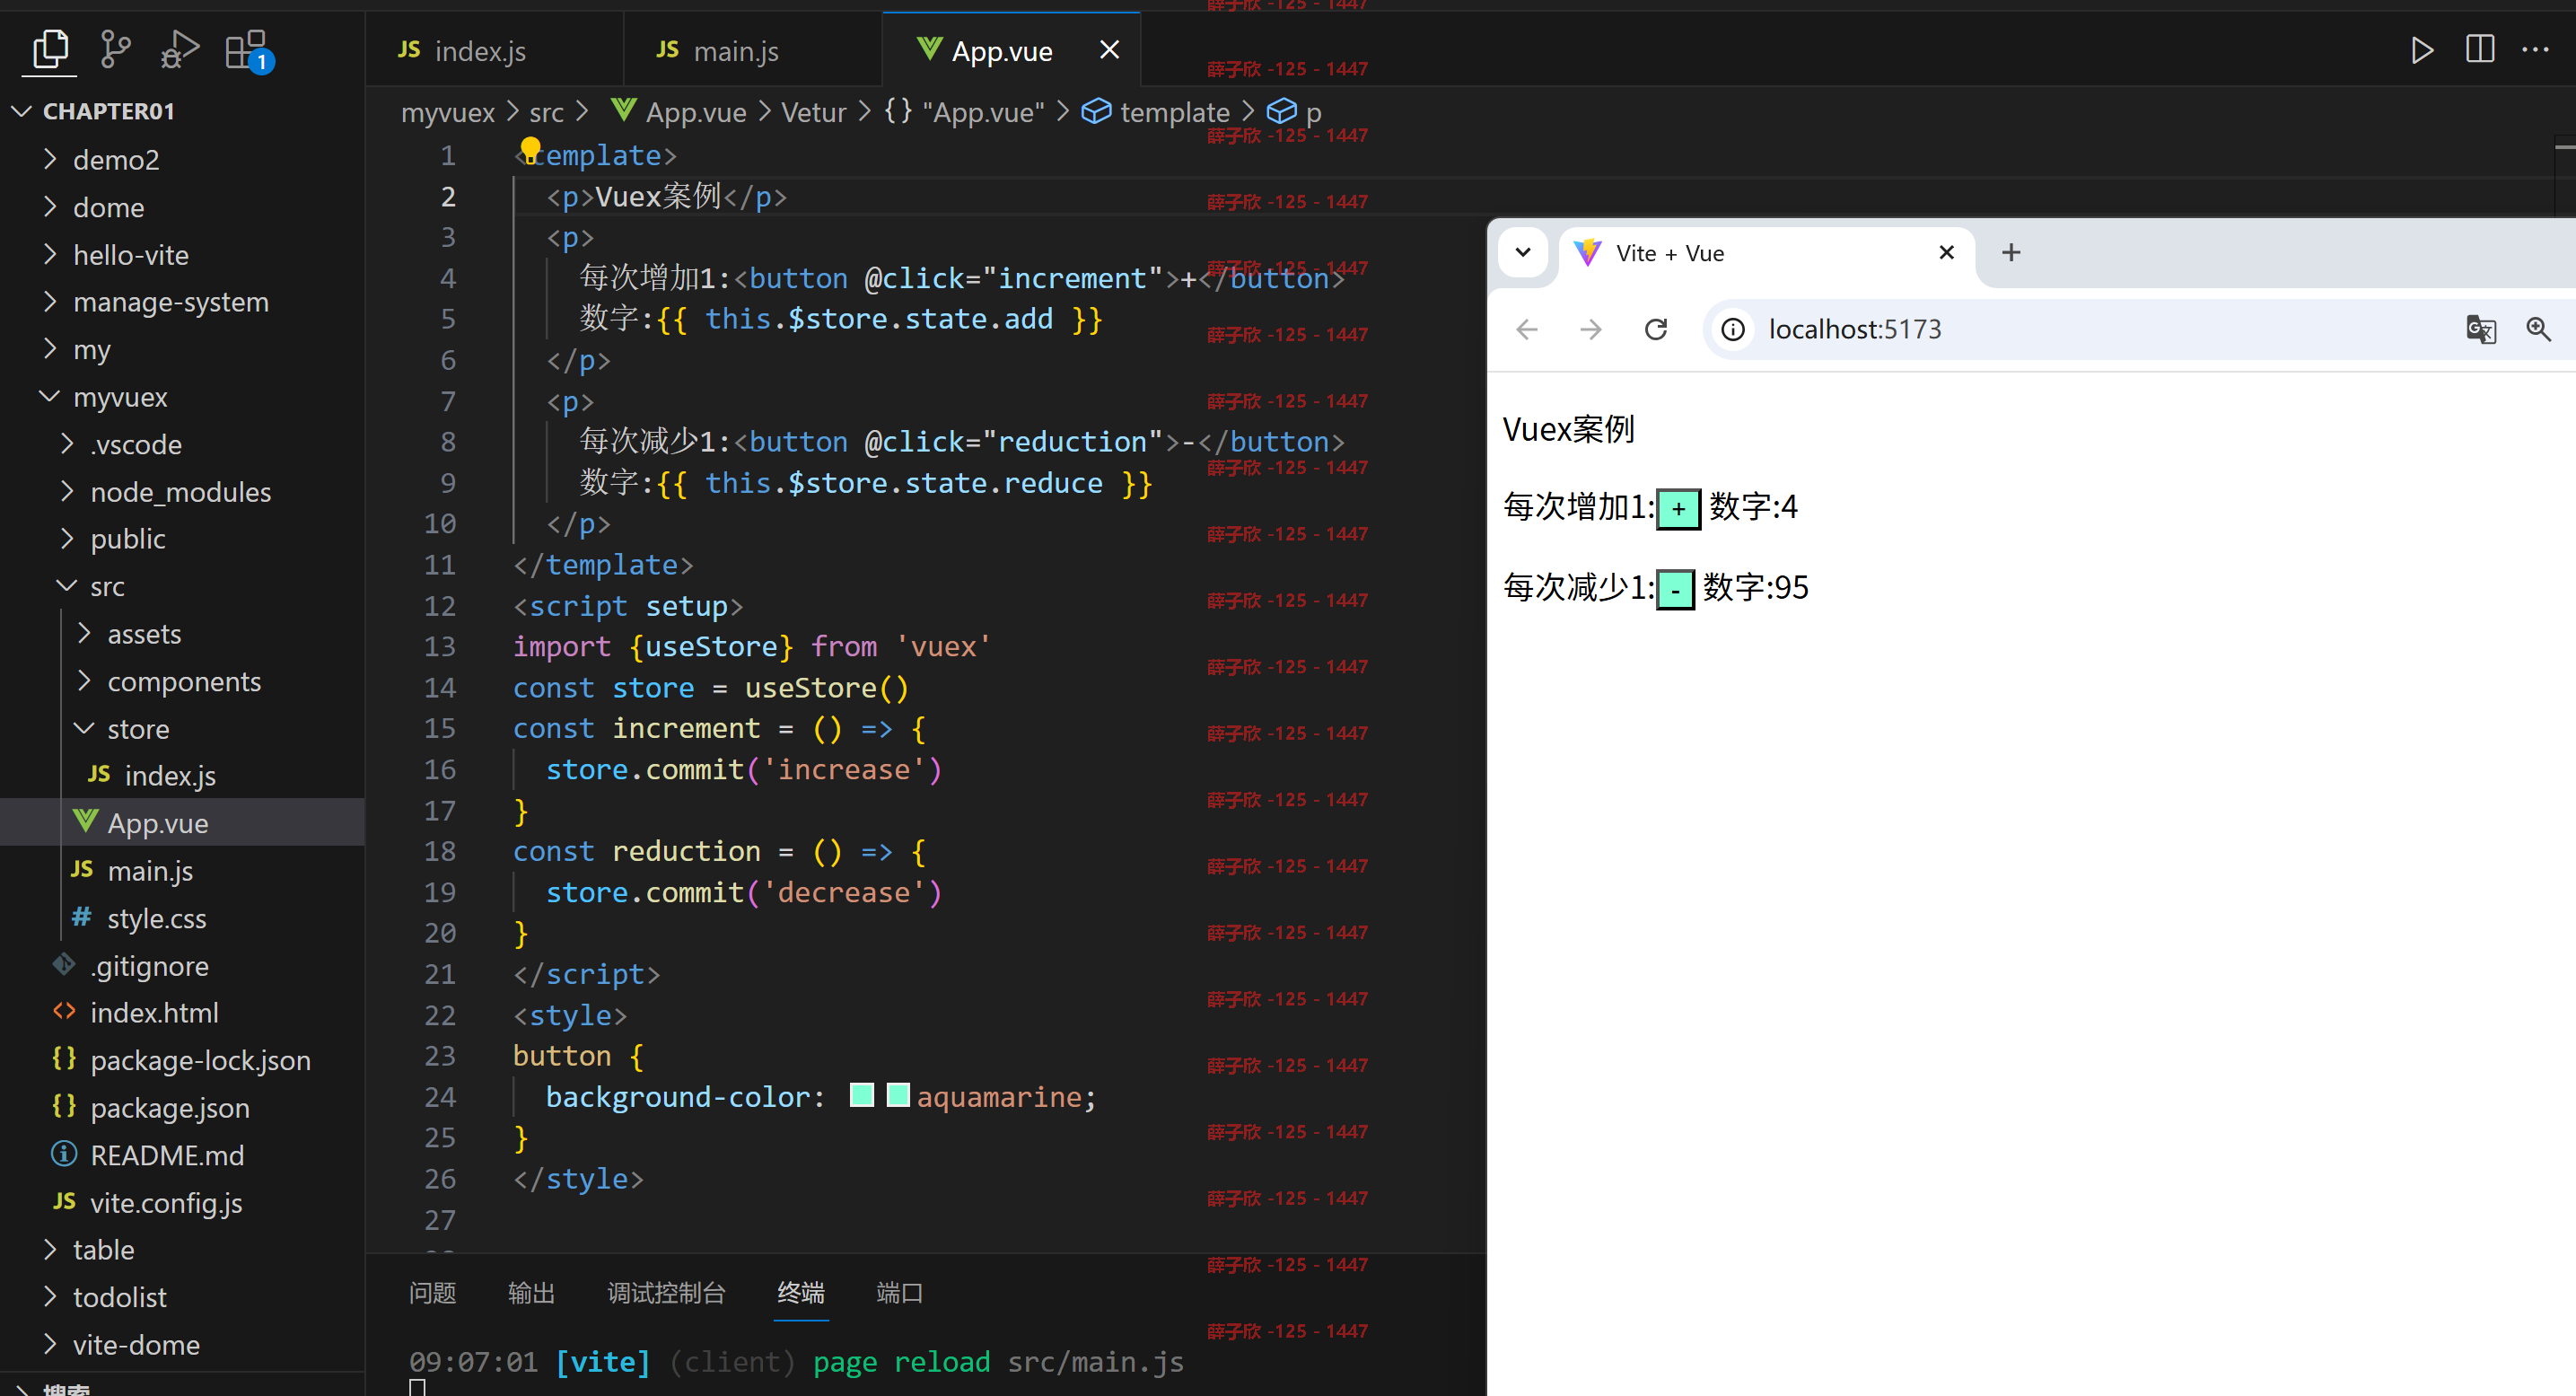The height and width of the screenshot is (1396, 2576).
Task: Click the first aquamarine color swatch on line 24
Action: pyautogui.click(x=861, y=1095)
